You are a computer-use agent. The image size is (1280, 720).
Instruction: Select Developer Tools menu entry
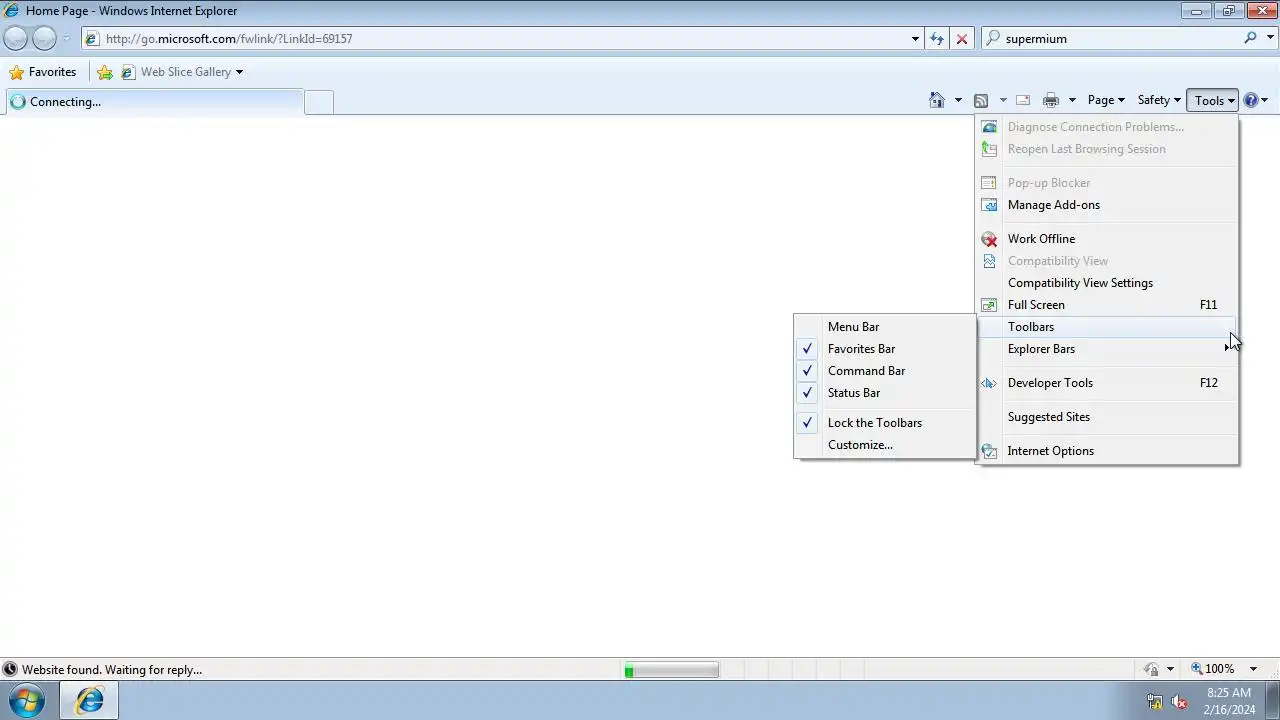pos(1107,383)
